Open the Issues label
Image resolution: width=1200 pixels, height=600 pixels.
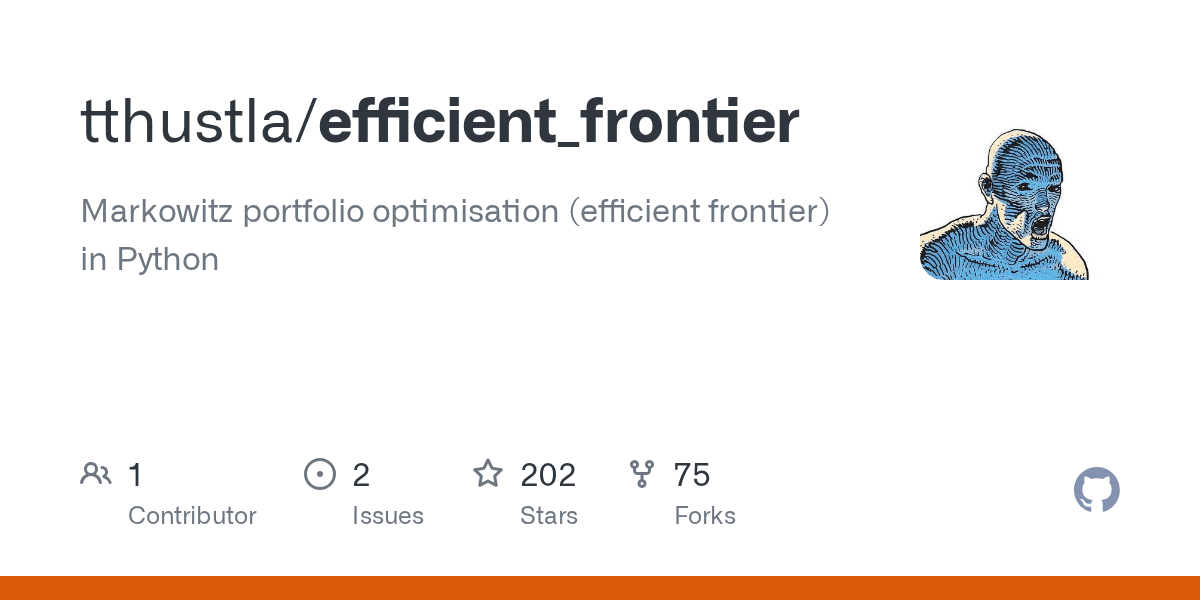point(388,516)
